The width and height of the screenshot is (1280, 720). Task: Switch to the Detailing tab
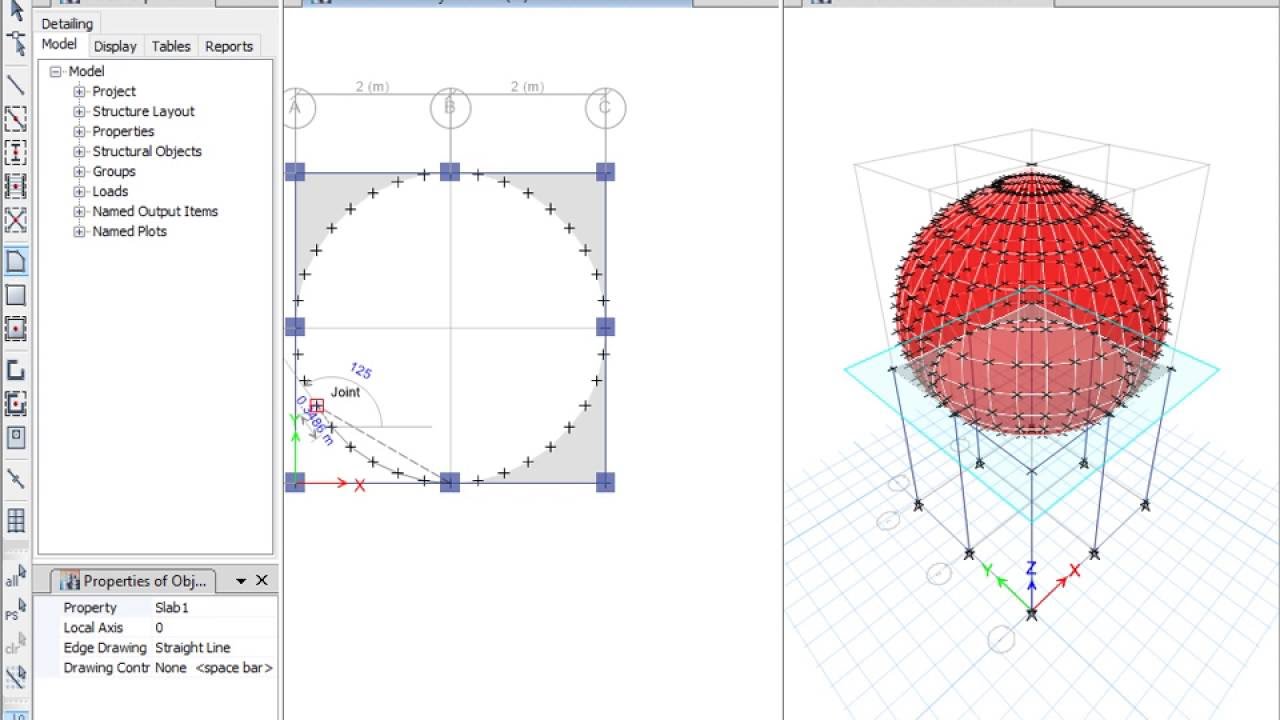click(x=67, y=23)
